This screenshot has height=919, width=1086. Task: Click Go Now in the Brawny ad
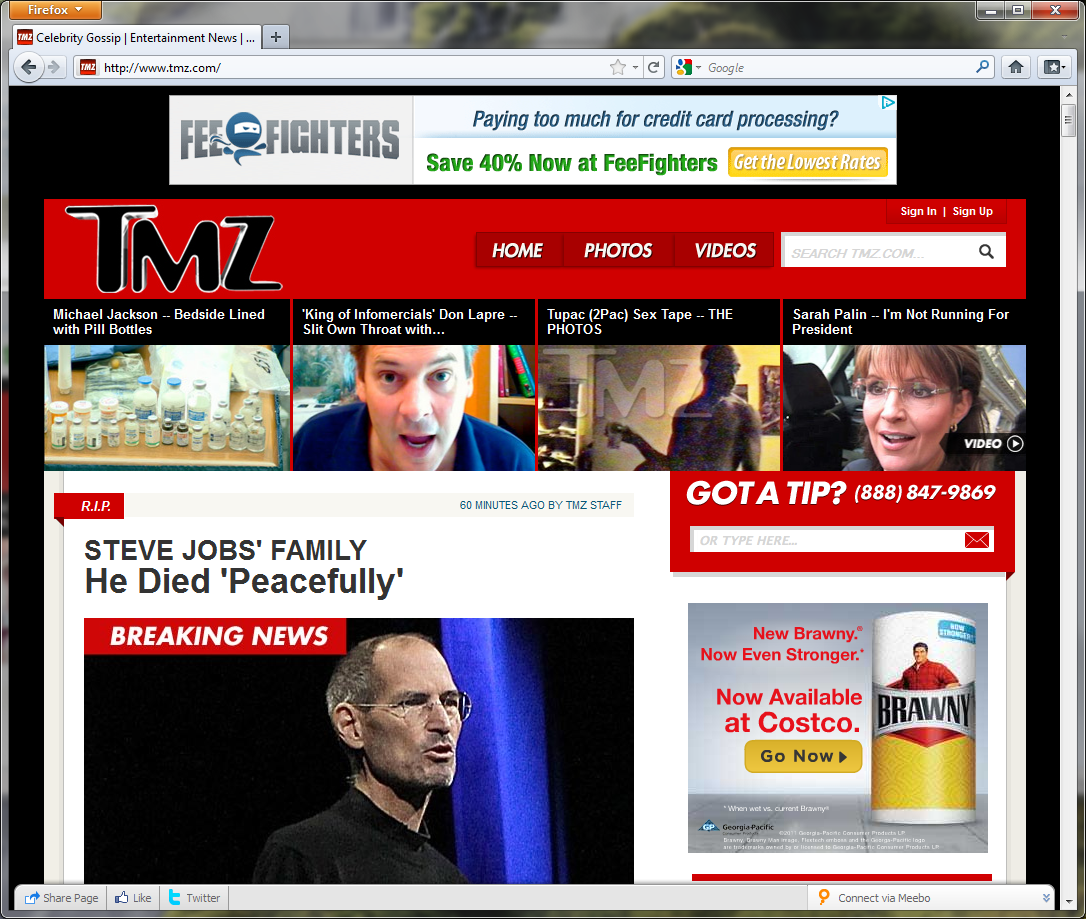803,757
